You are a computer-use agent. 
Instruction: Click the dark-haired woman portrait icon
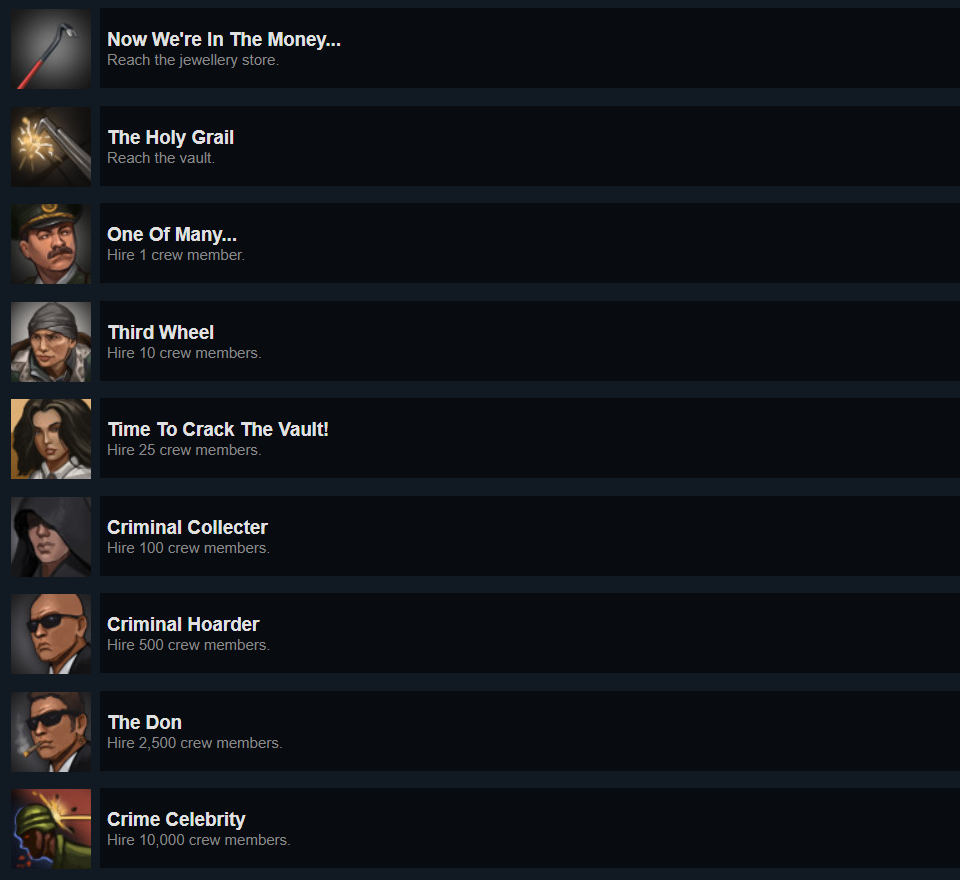click(51, 438)
